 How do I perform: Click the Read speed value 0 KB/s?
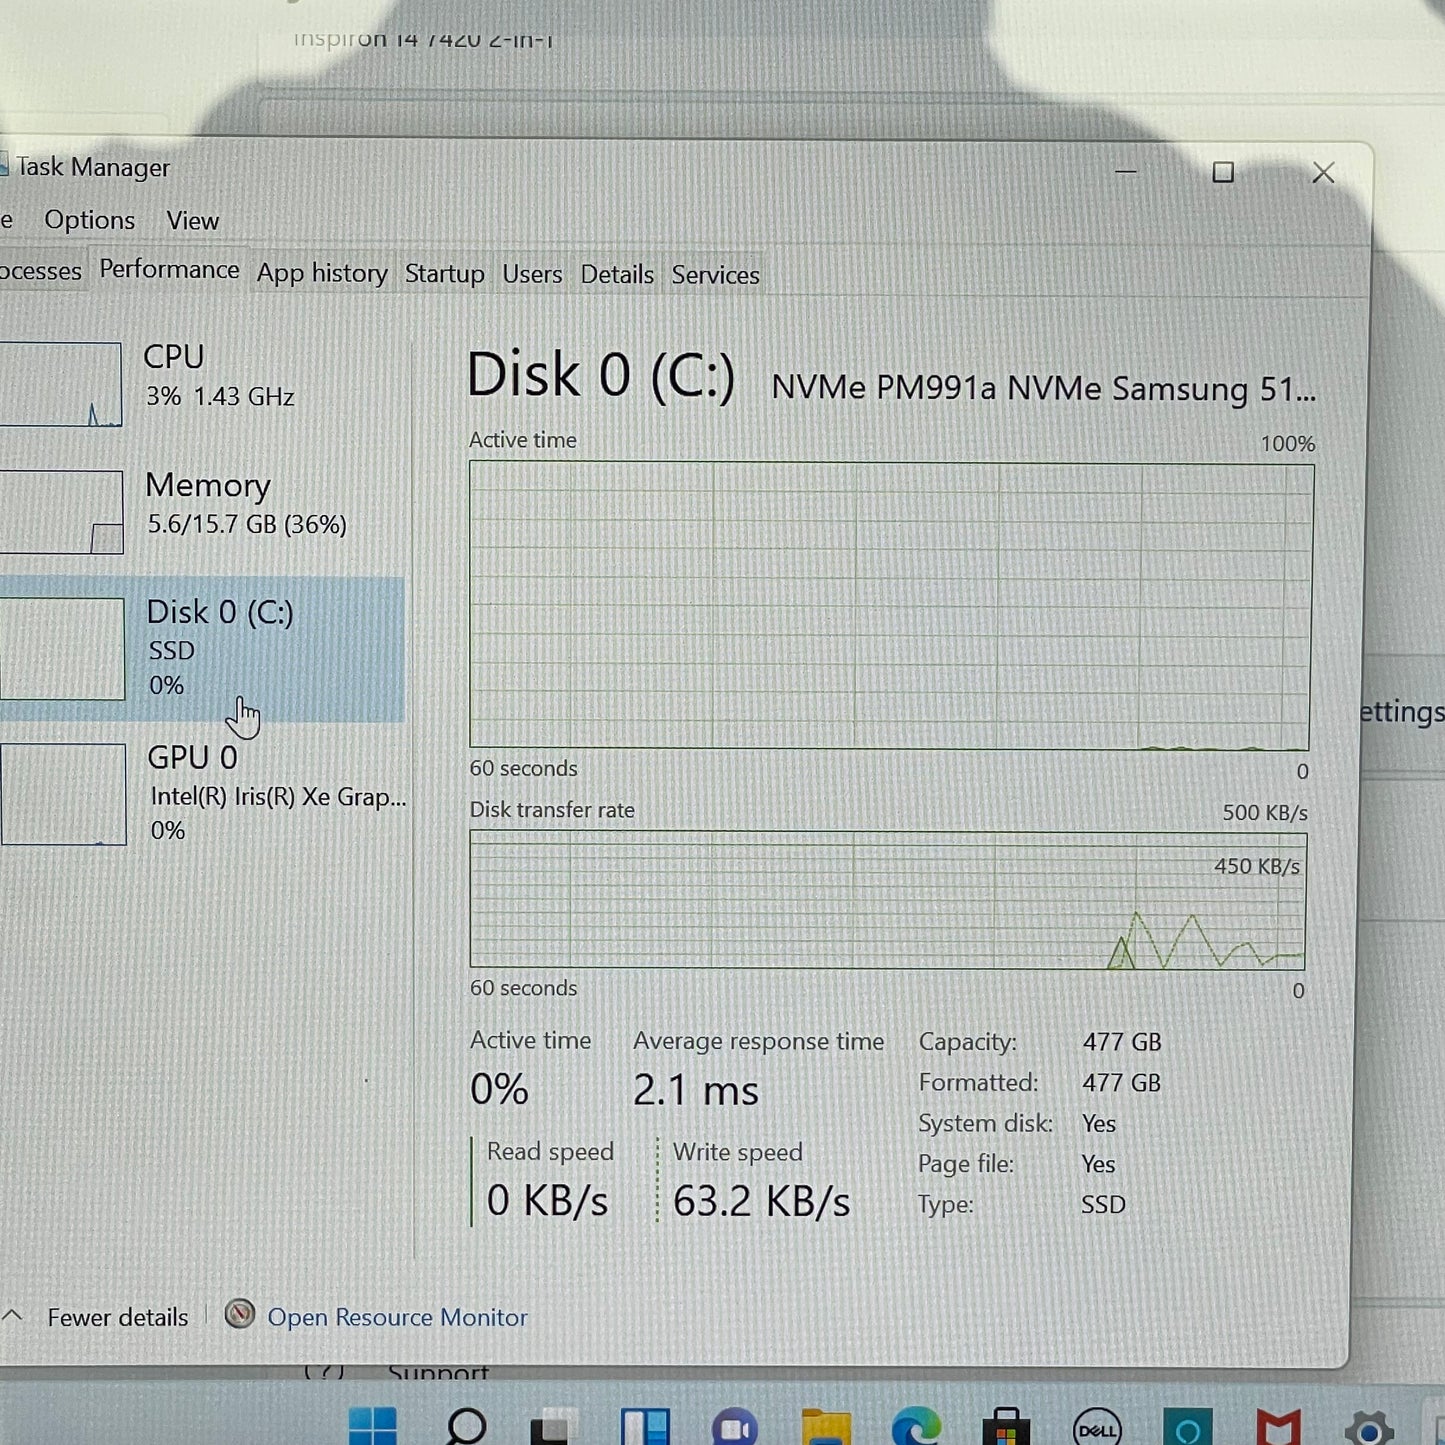[x=547, y=1200]
